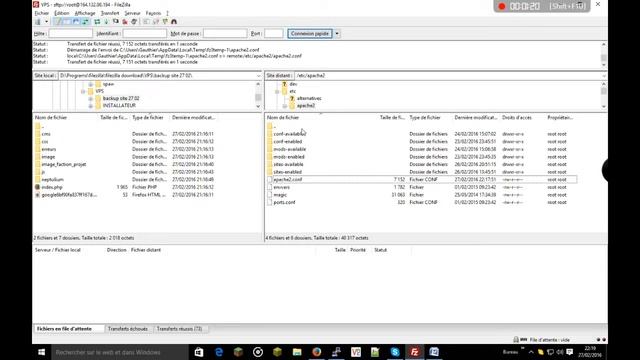Open the Transfert menu
The image size is (640, 360).
point(110,13)
